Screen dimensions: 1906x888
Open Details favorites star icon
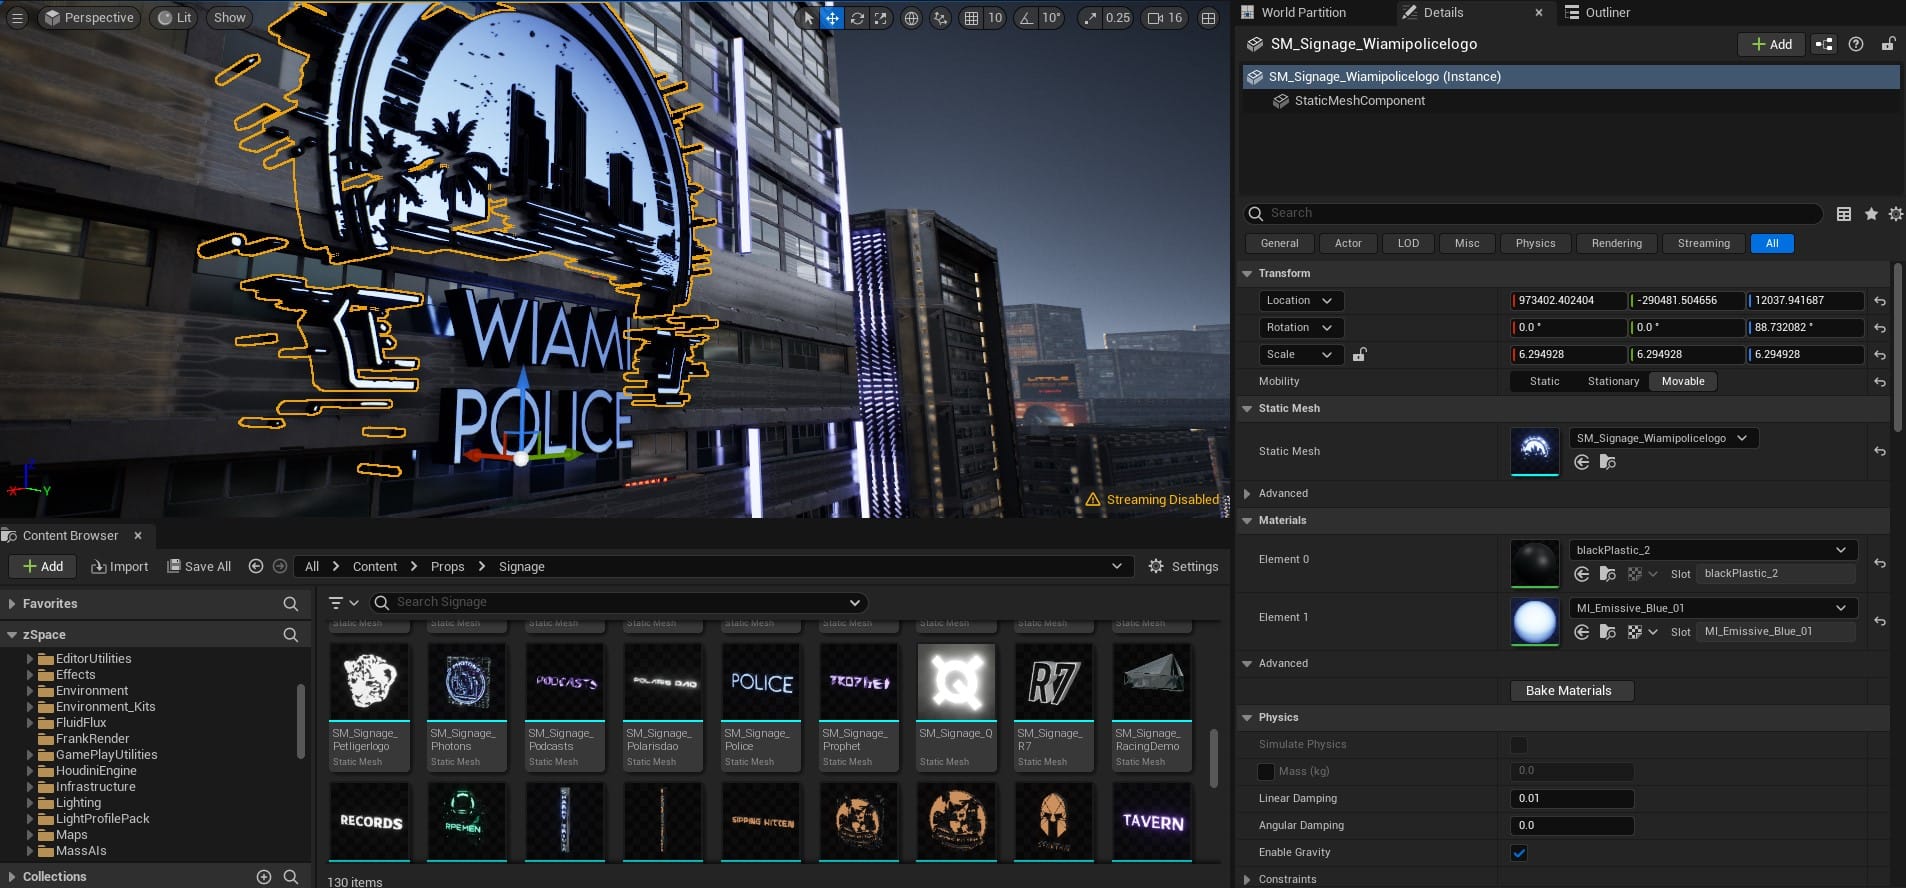coord(1871,214)
